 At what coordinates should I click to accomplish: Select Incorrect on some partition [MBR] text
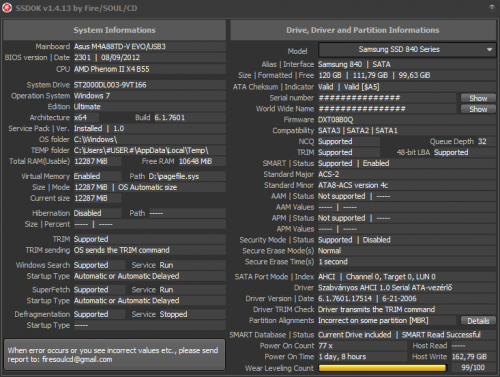tap(373, 321)
